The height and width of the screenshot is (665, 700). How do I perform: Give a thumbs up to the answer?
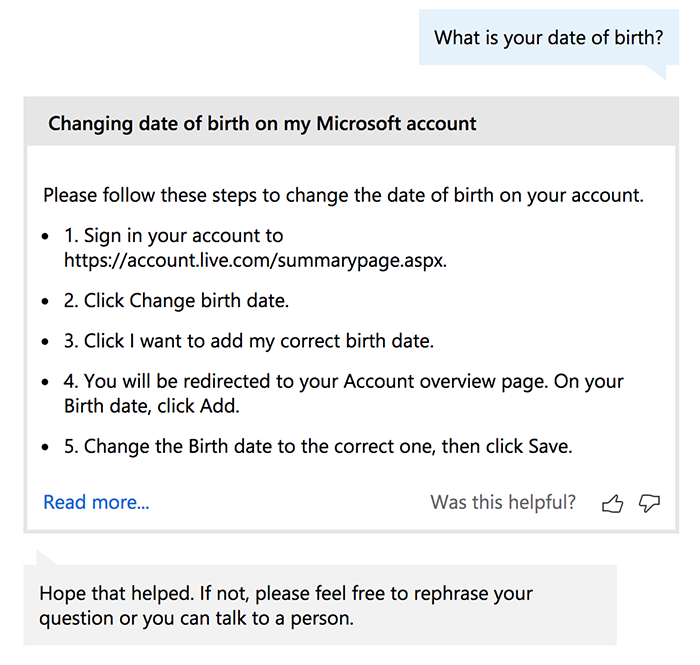(x=612, y=504)
